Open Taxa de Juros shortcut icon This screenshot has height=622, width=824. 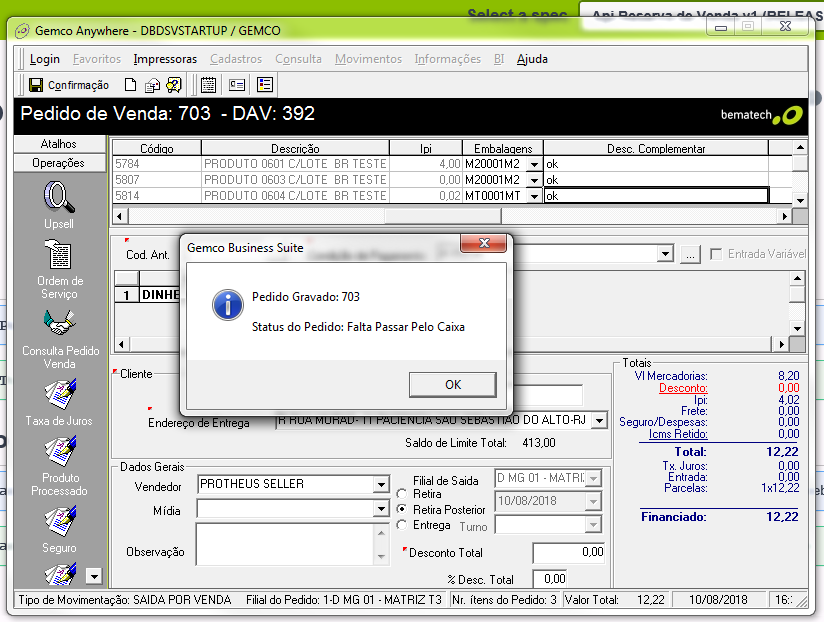(60, 394)
